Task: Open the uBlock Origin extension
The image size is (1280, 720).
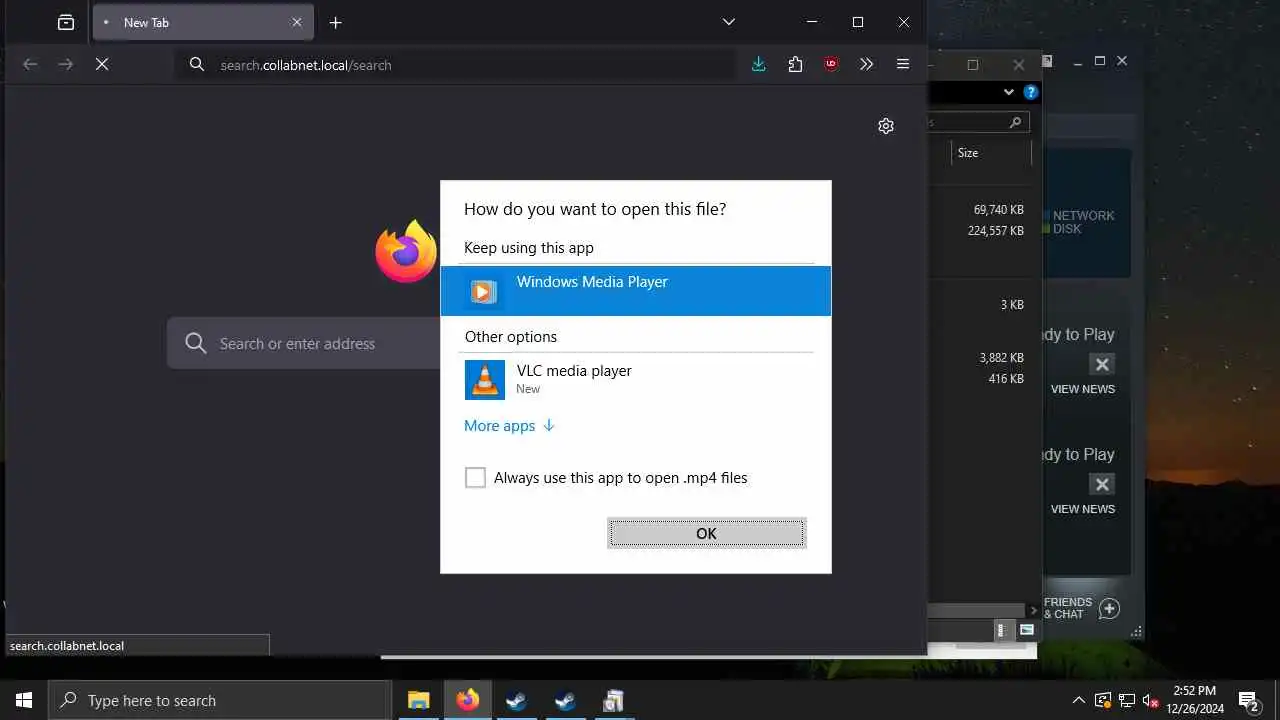Action: [831, 64]
